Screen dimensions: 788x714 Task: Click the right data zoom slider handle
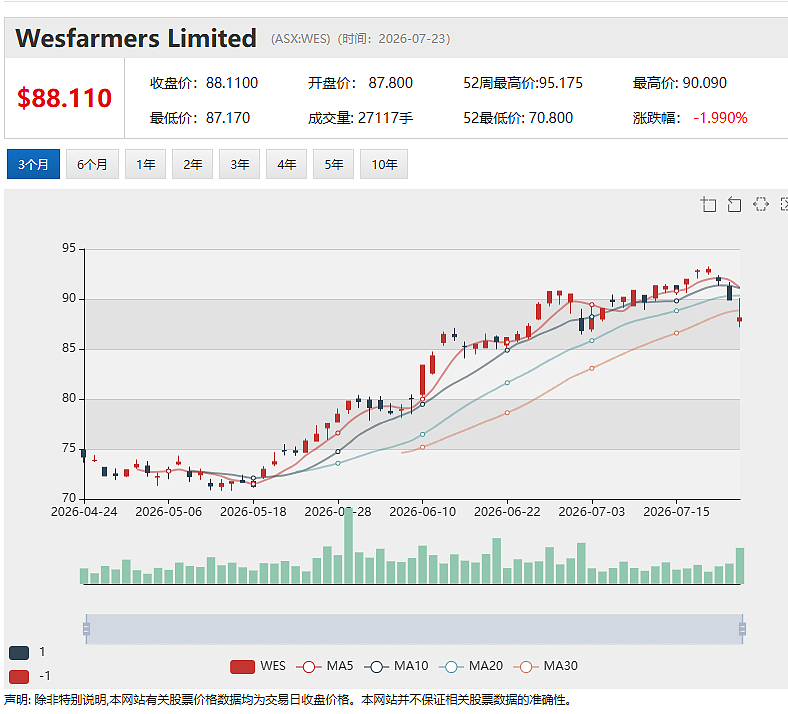(742, 629)
